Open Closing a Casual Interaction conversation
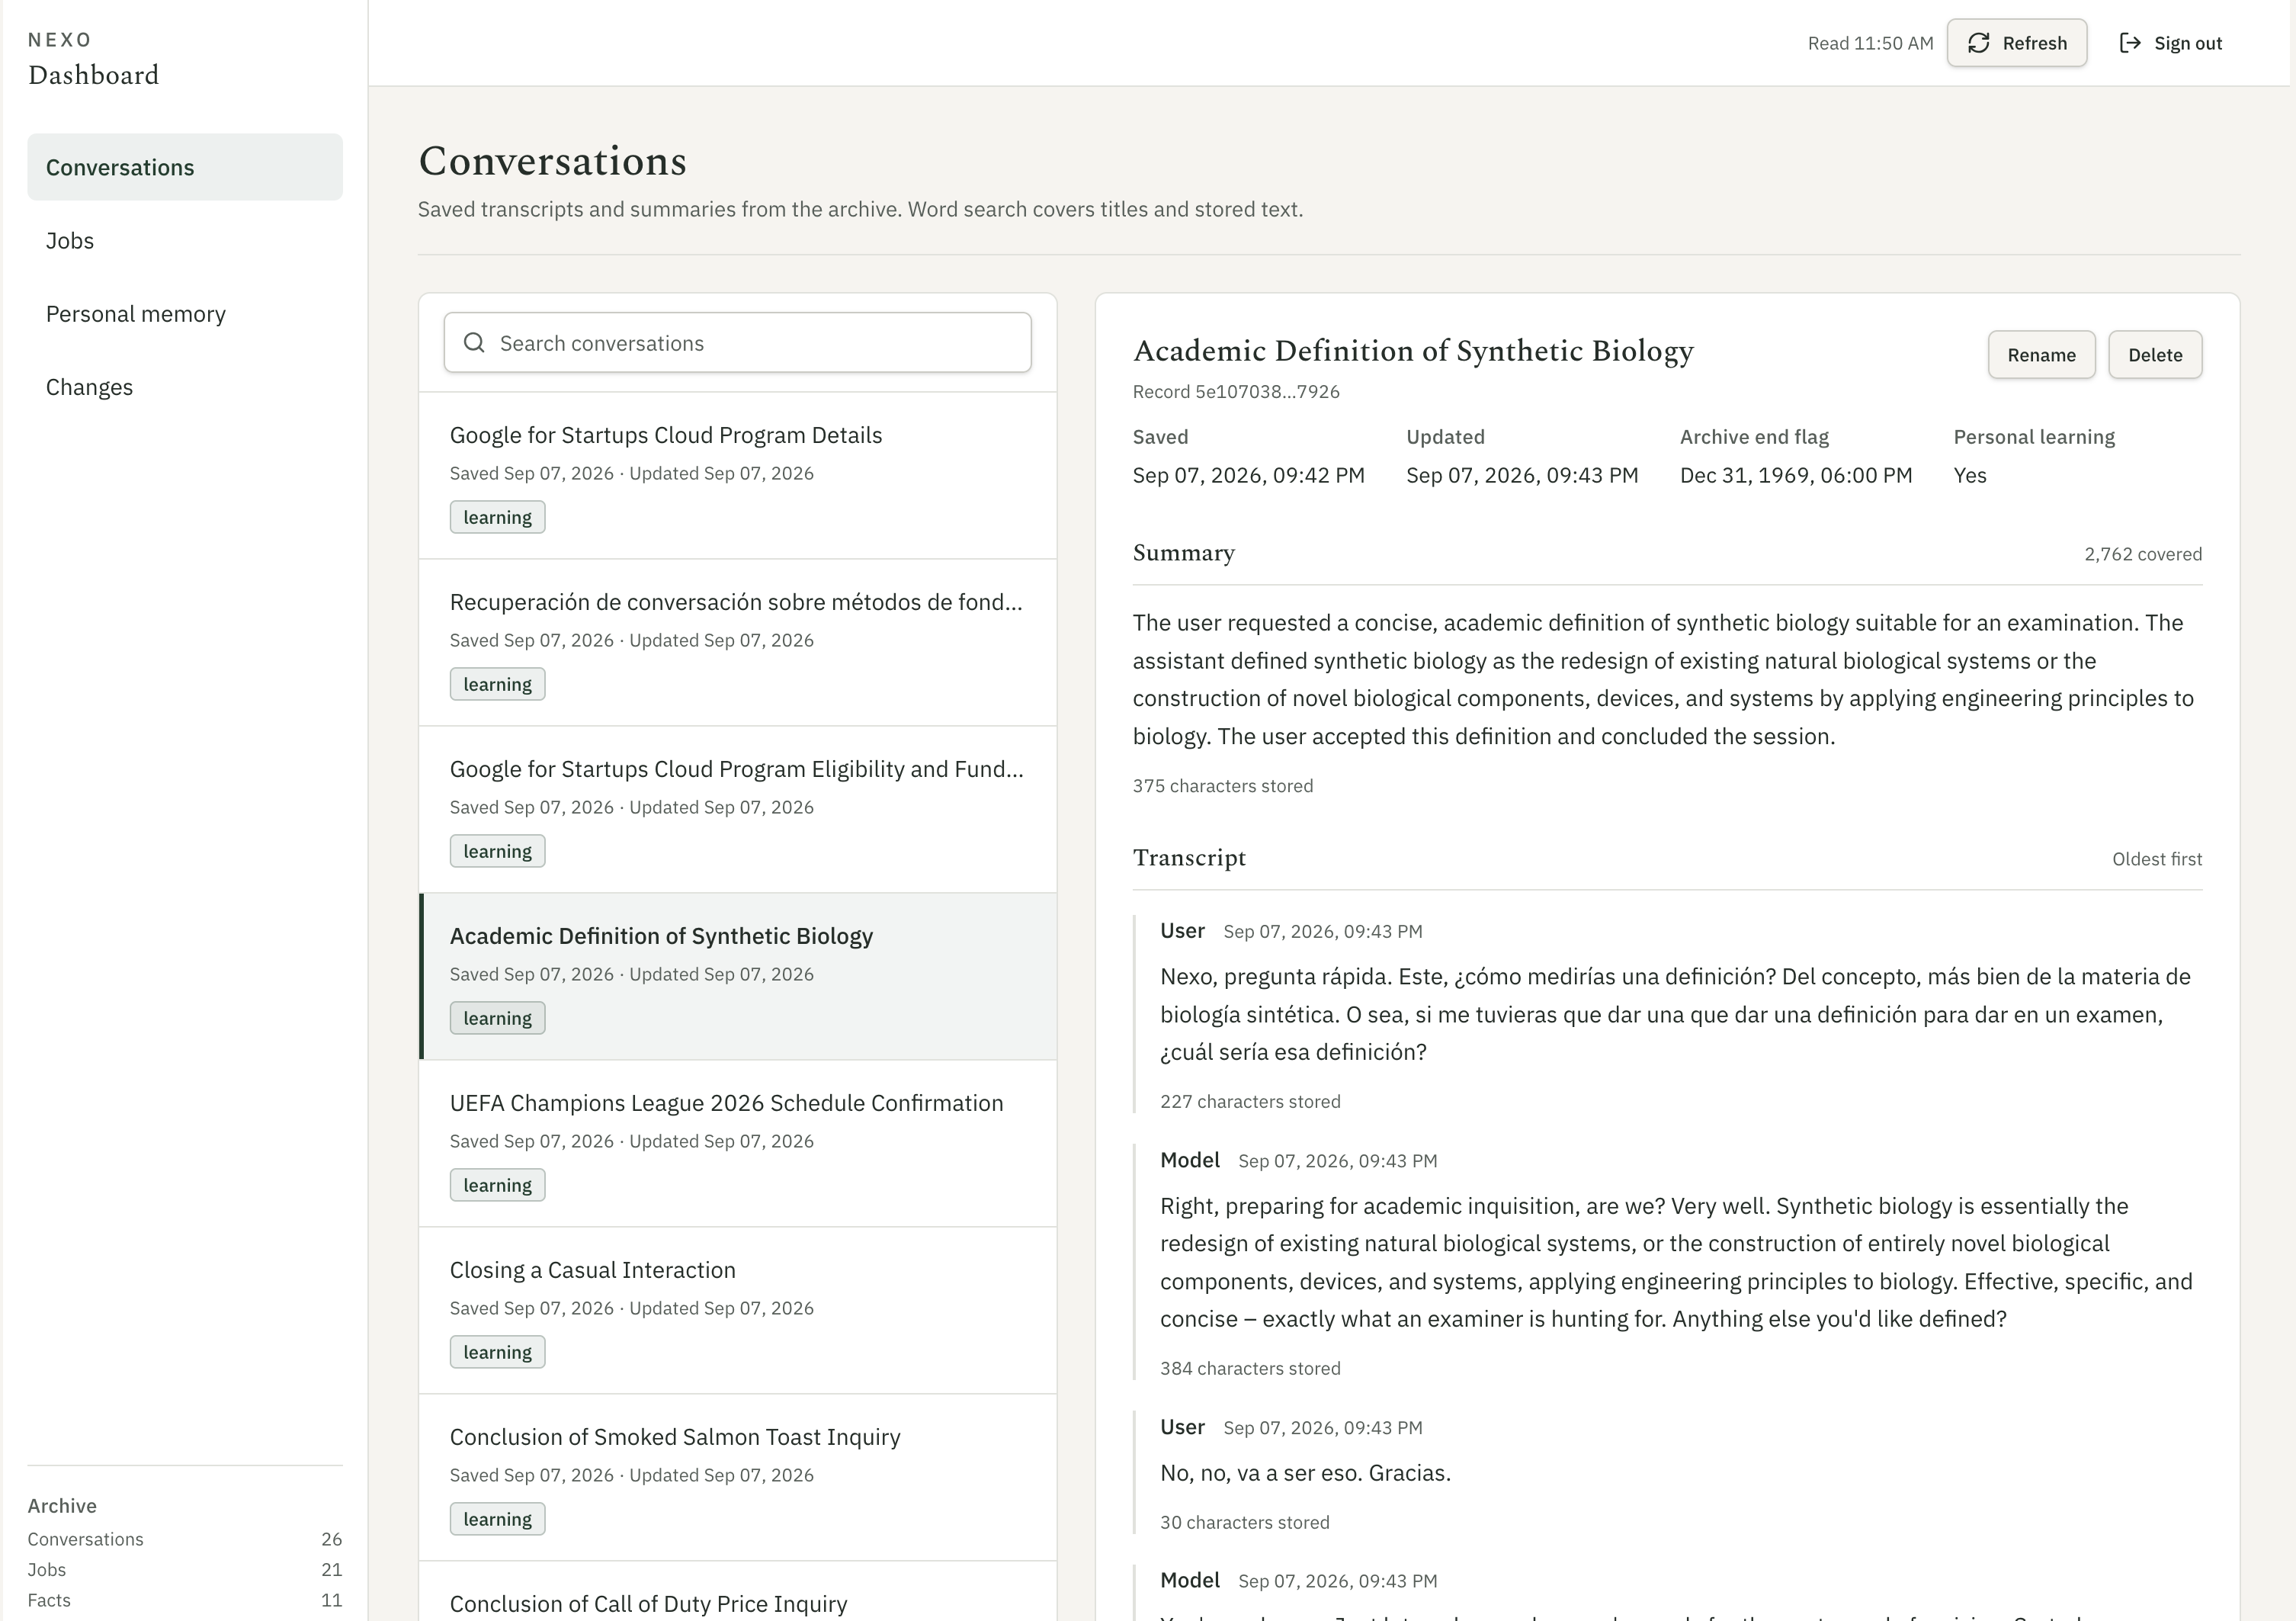This screenshot has height=1621, width=2296. click(738, 1311)
